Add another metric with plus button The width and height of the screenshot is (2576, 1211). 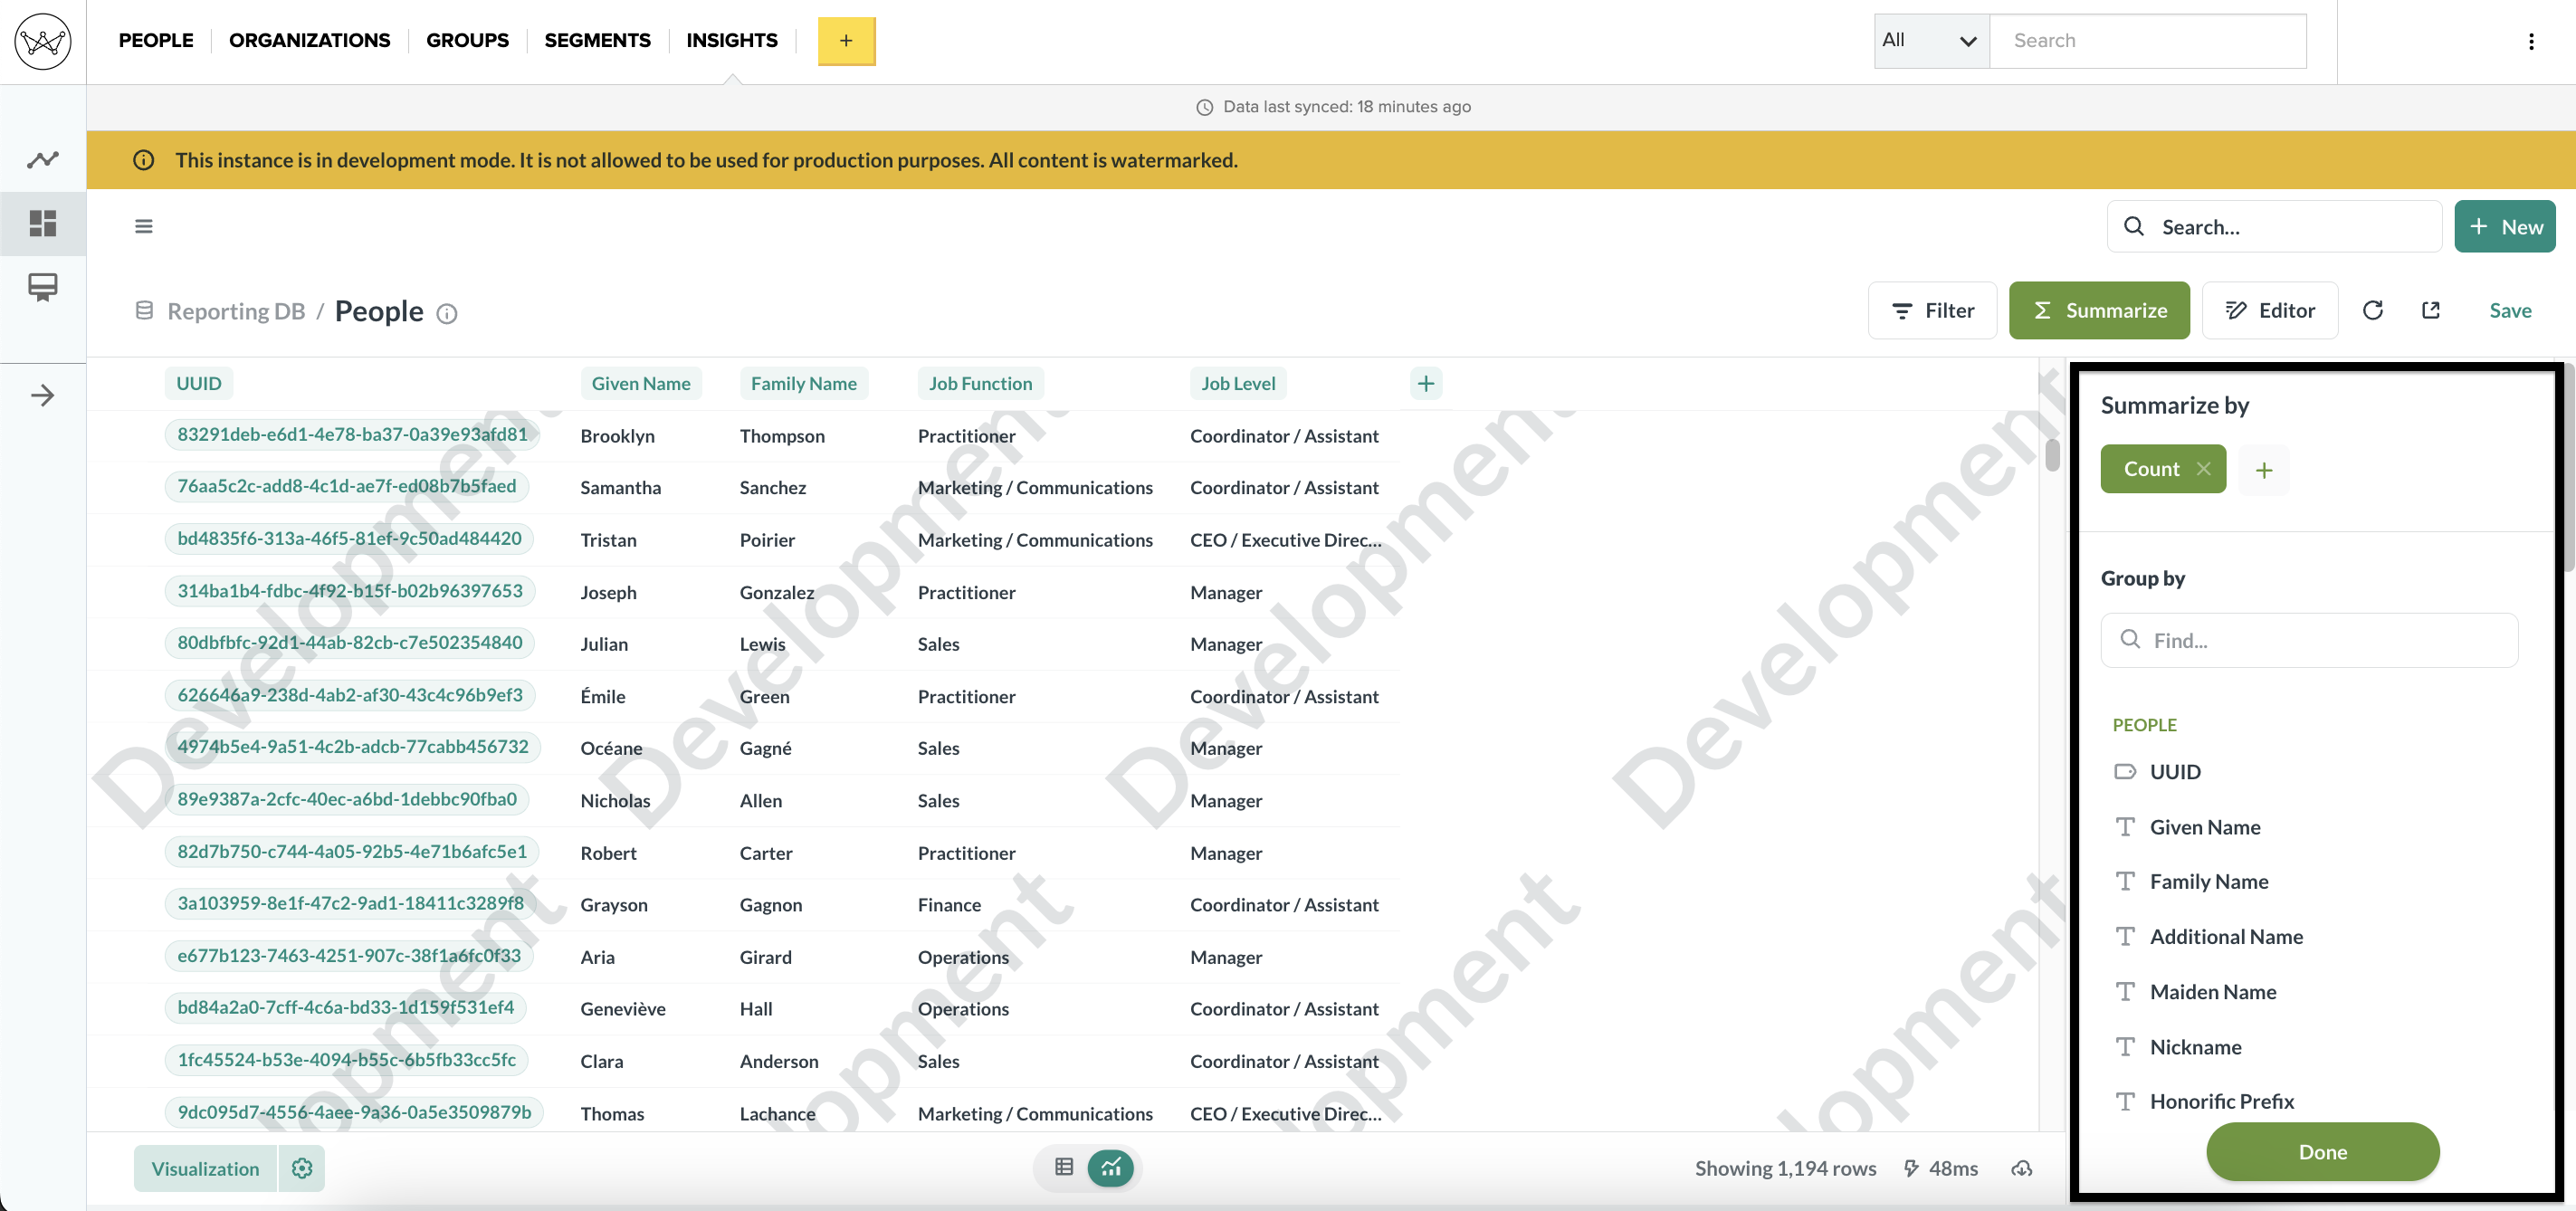click(x=2264, y=470)
